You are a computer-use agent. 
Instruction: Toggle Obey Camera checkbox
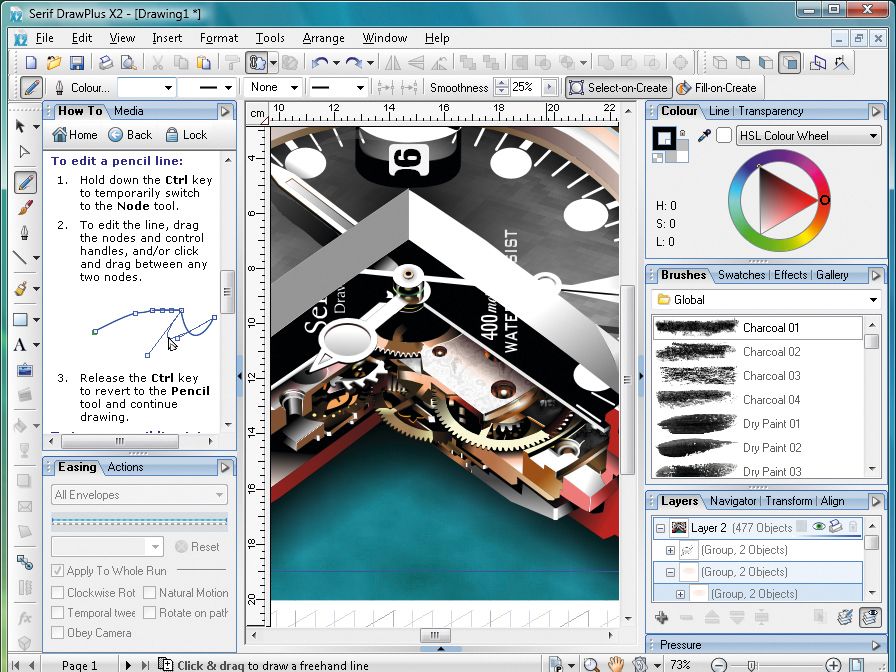57,633
